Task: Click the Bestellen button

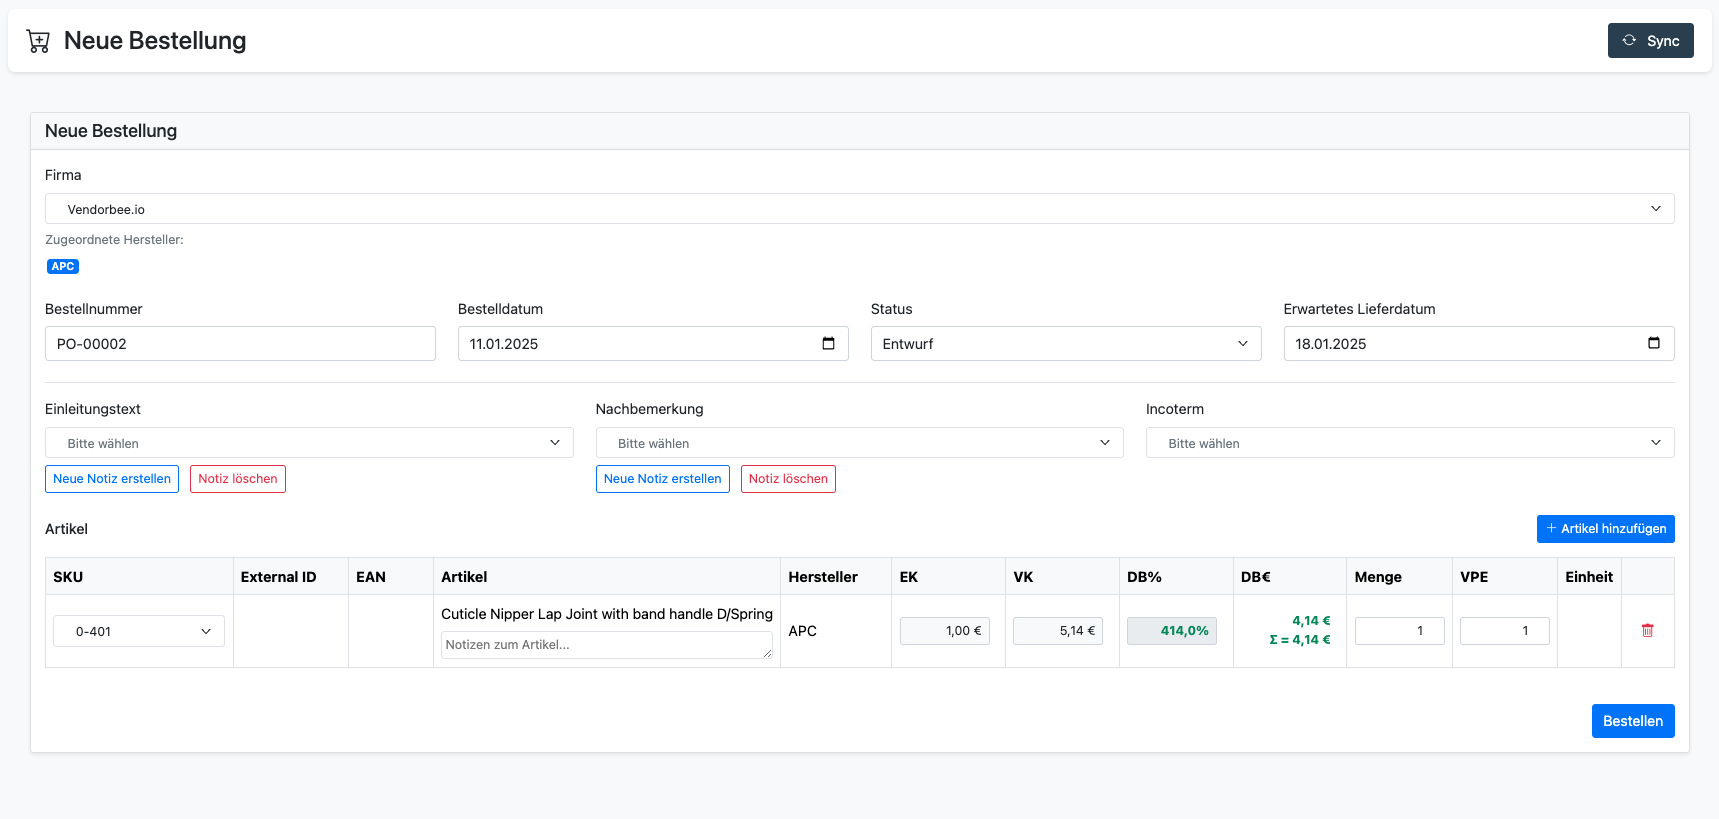Action: pos(1633,721)
